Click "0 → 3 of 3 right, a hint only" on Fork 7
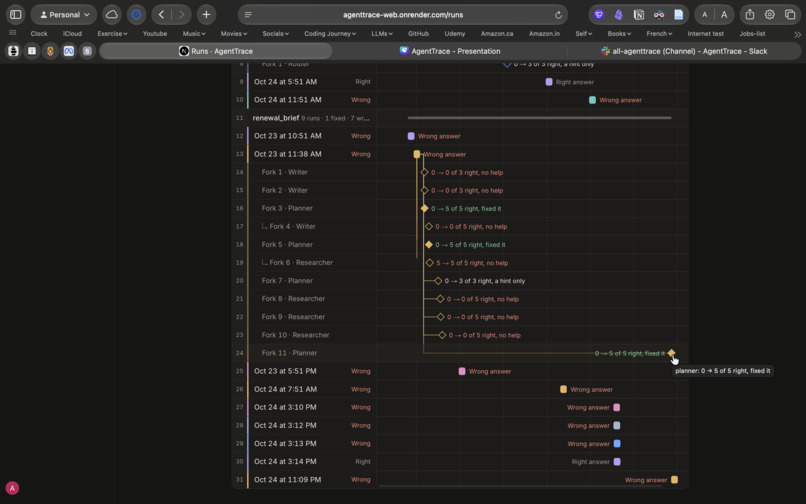 [485, 281]
